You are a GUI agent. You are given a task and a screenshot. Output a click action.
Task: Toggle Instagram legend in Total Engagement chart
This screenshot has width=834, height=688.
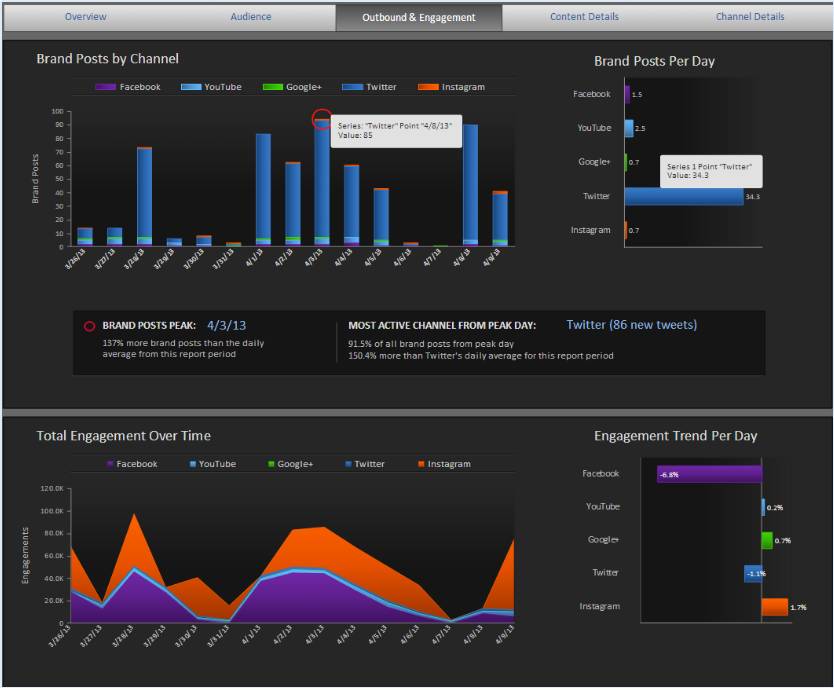[444, 464]
